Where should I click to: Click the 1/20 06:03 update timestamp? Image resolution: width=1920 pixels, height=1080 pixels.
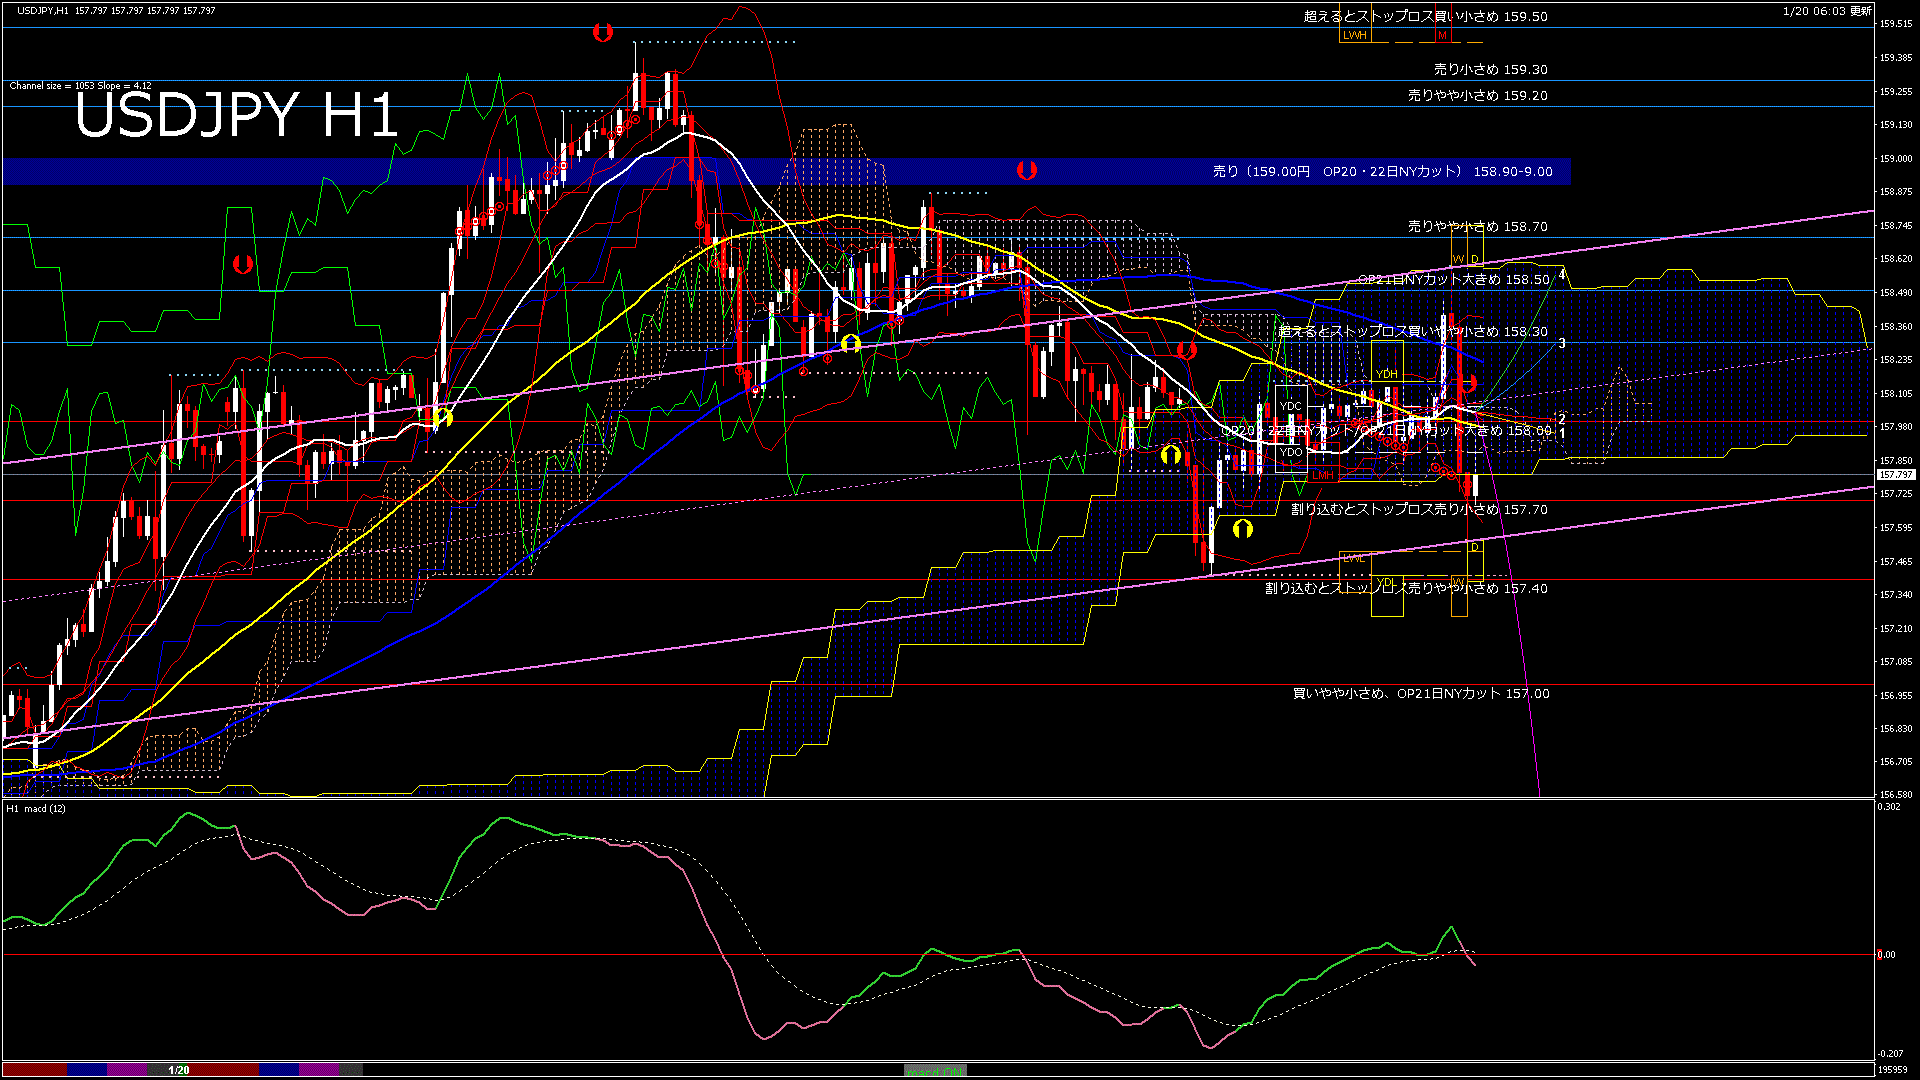point(1826,11)
